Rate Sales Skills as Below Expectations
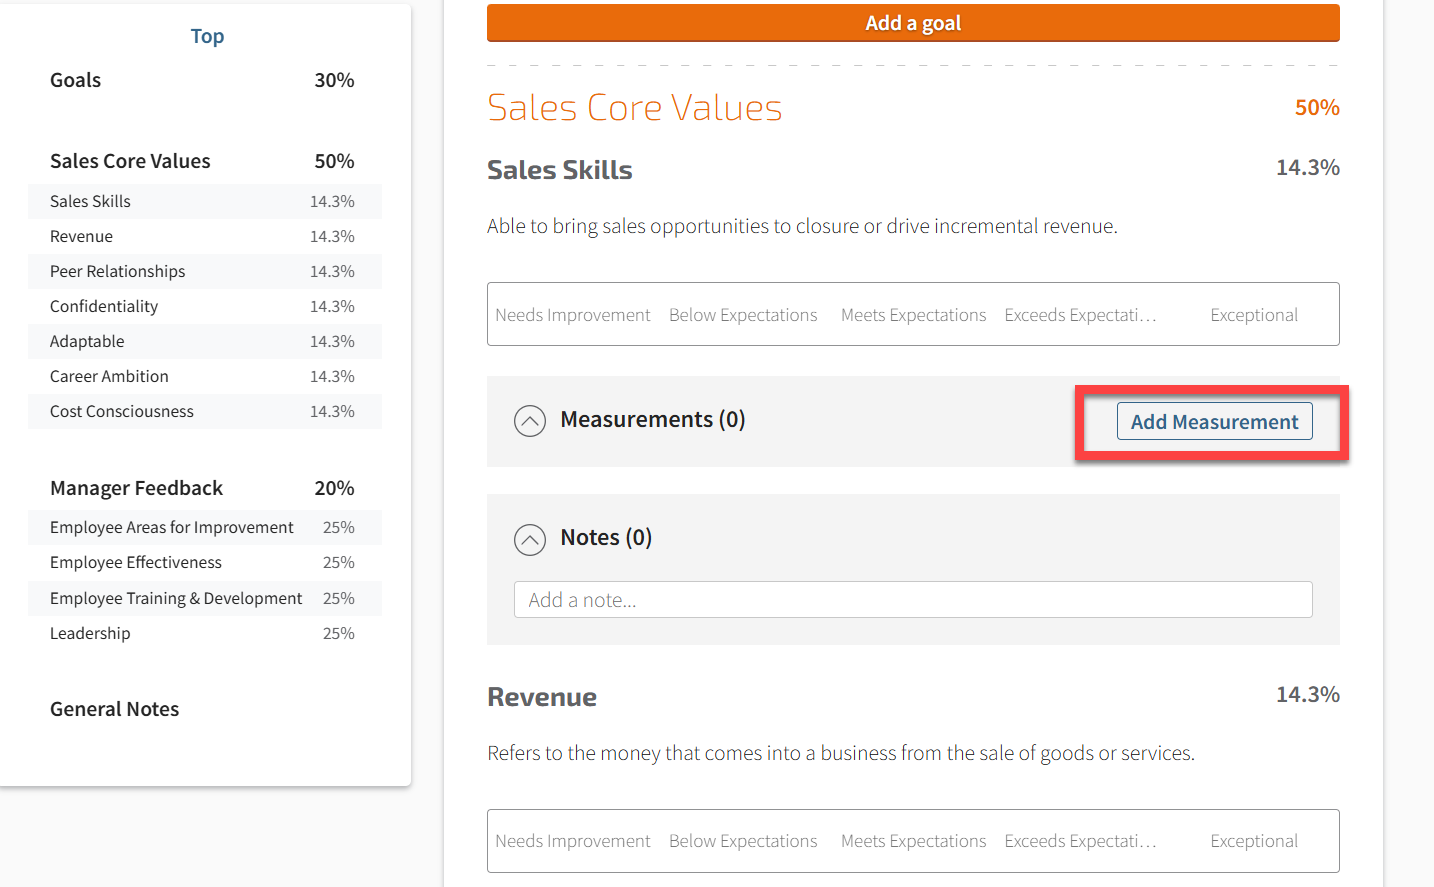Image resolution: width=1434 pixels, height=887 pixels. [743, 315]
